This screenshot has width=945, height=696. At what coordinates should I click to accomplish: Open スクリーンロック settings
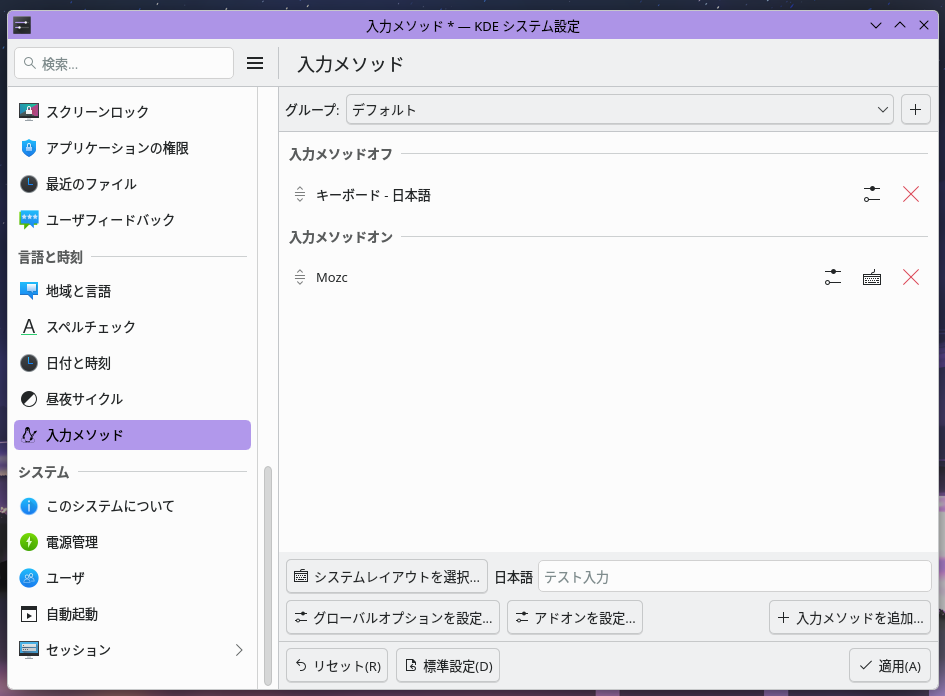97,112
